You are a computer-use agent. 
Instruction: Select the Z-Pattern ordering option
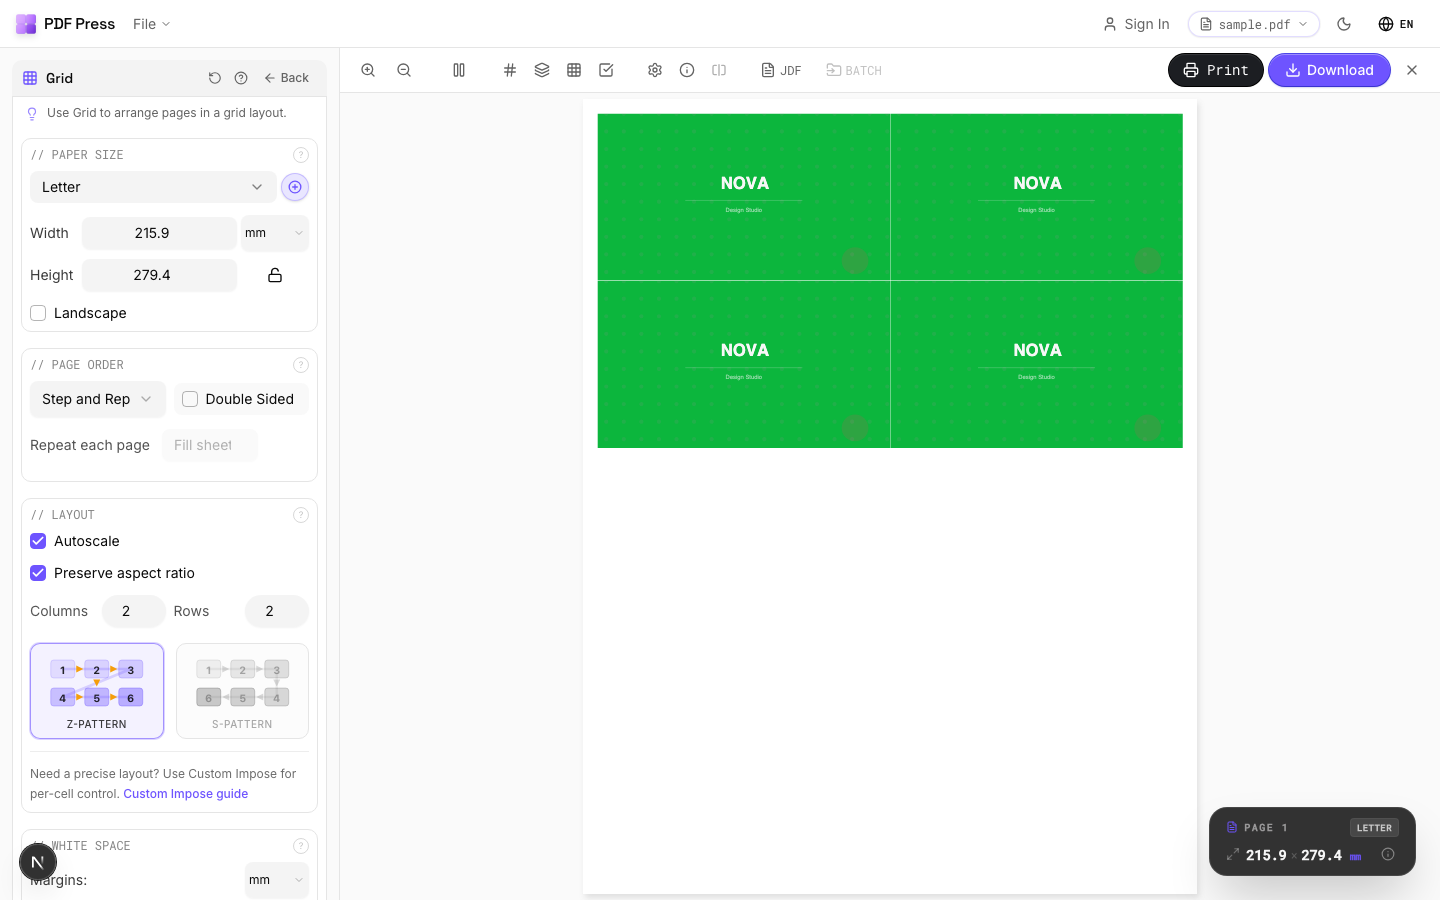click(97, 691)
